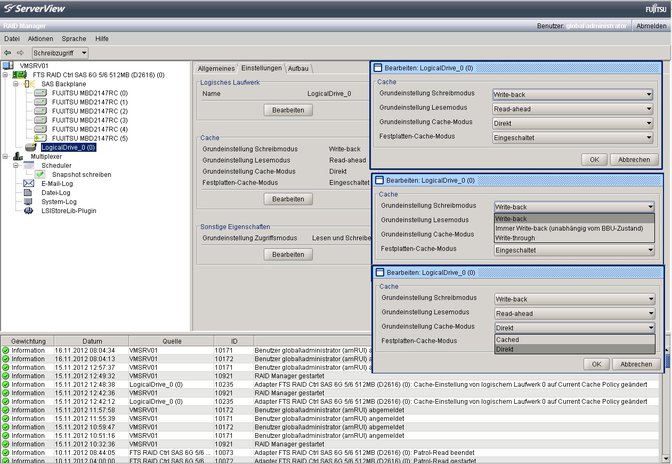Open Festplatten-Cache-Modus Eingeschaltet dropdown in topmost dialog
672x464 pixels.
[x=572, y=138]
